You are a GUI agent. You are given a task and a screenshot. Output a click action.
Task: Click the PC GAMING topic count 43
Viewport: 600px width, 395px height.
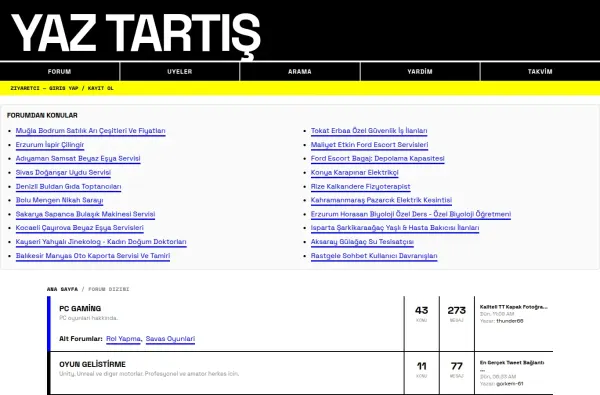pos(421,310)
